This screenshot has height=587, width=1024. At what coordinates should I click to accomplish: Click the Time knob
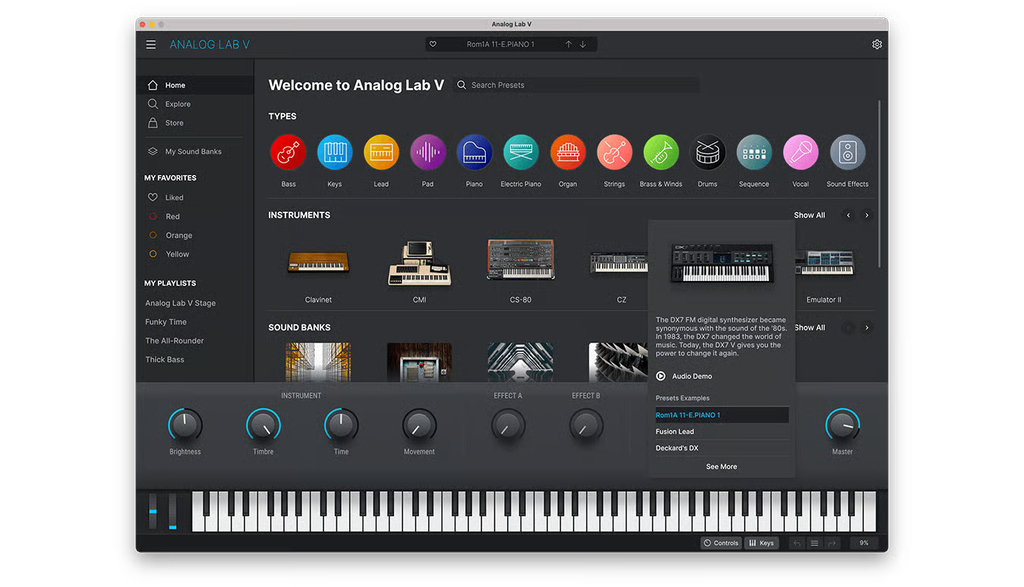coord(341,425)
